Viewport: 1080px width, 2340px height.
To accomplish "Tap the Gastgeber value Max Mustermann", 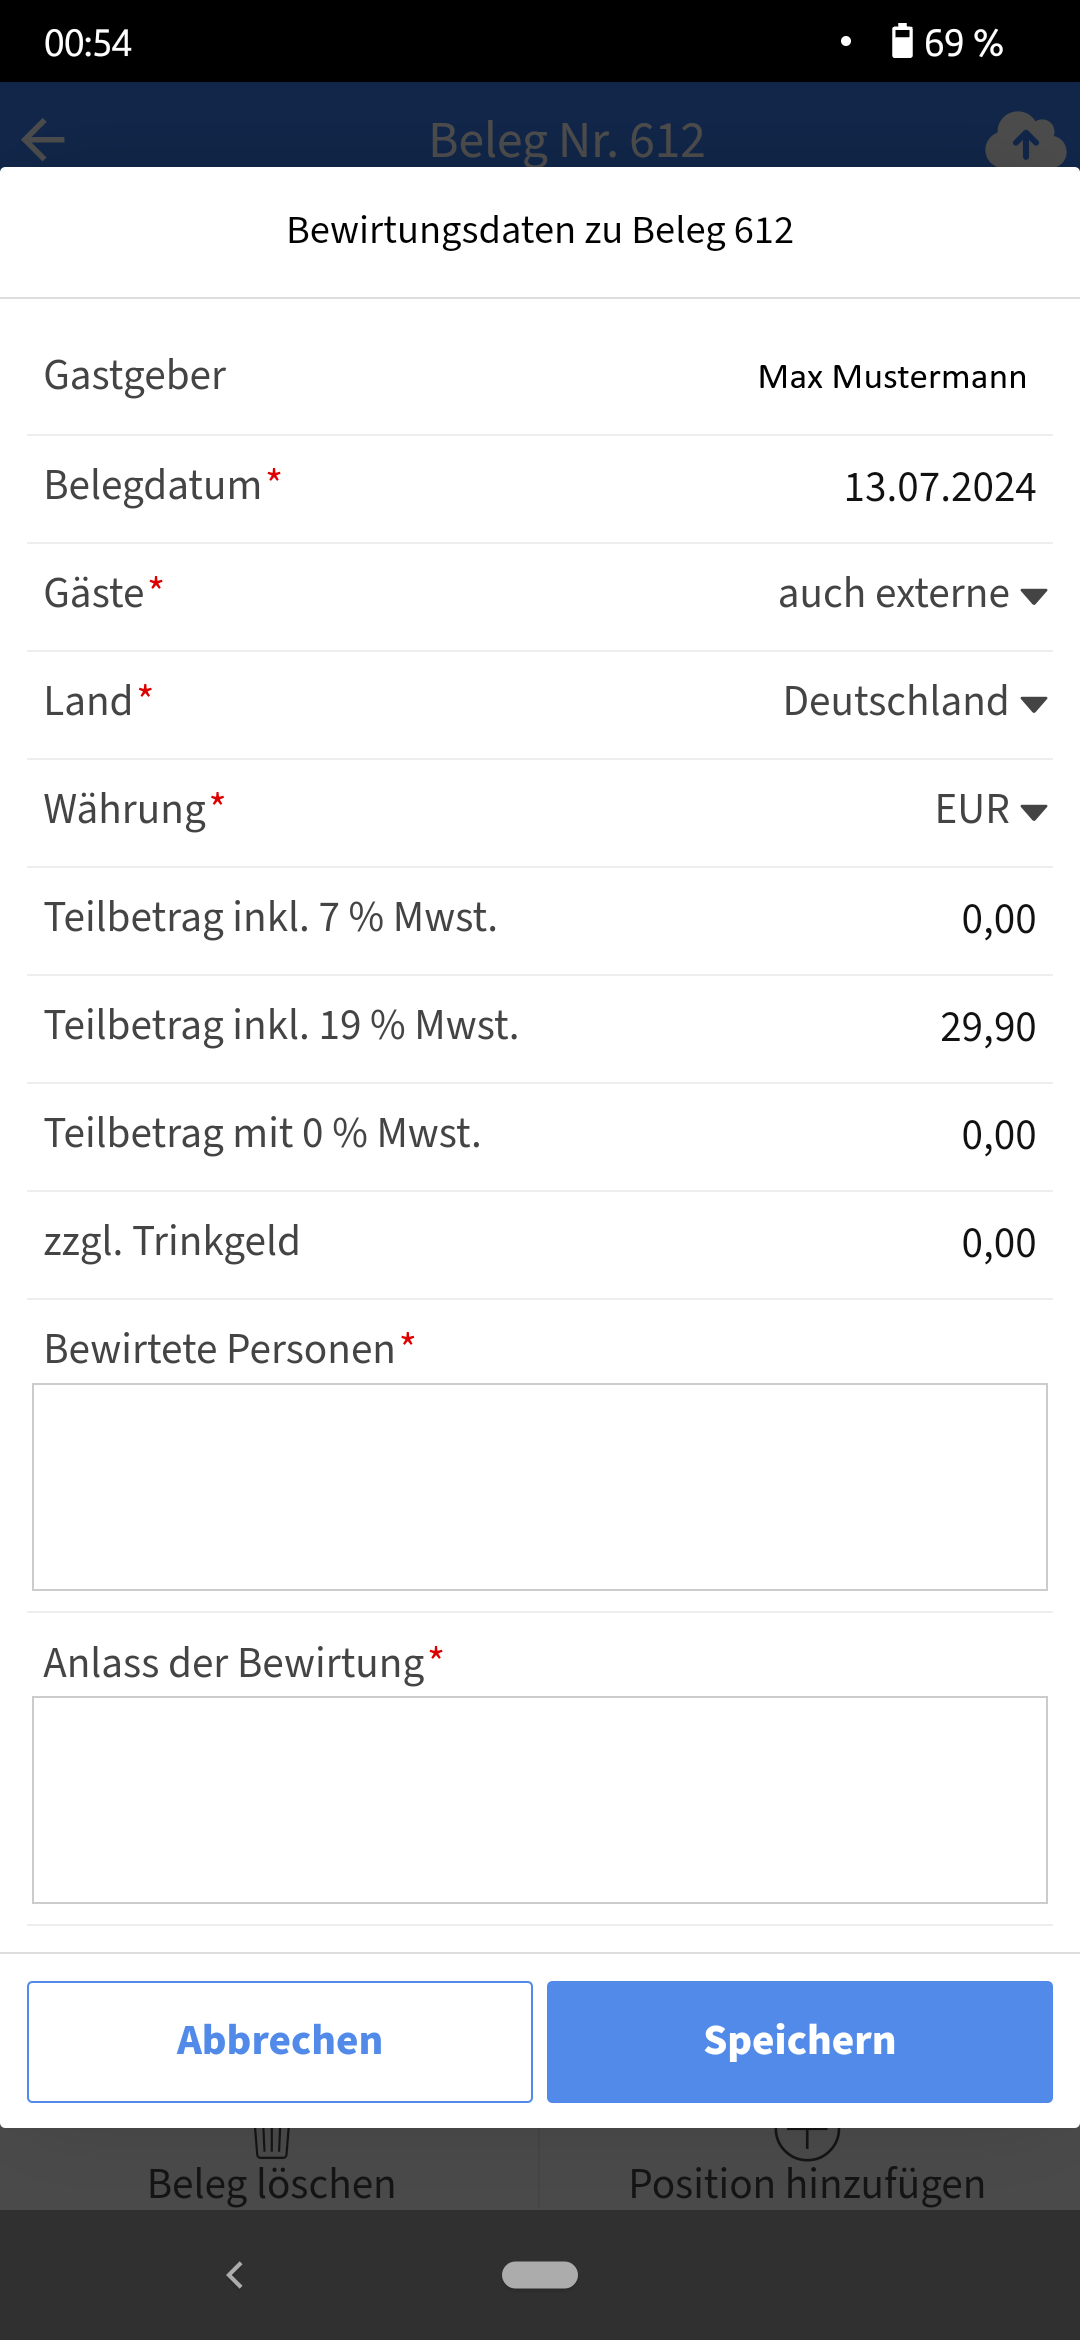I will point(891,378).
